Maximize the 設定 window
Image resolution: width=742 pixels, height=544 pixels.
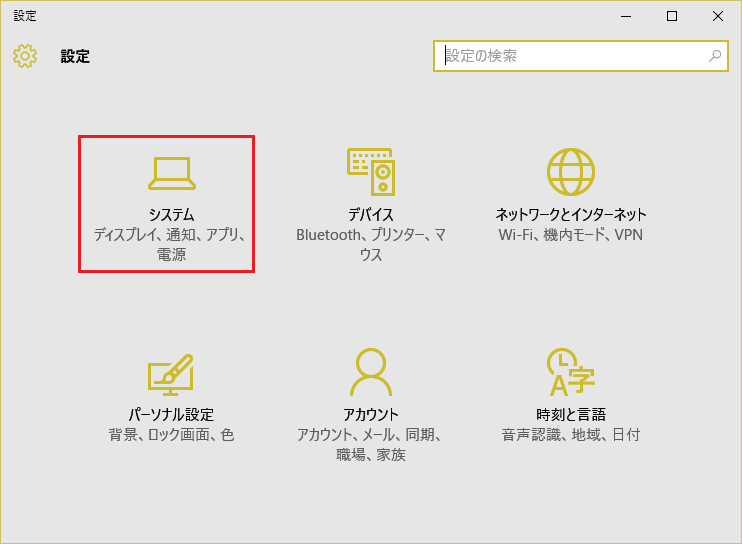click(x=672, y=15)
